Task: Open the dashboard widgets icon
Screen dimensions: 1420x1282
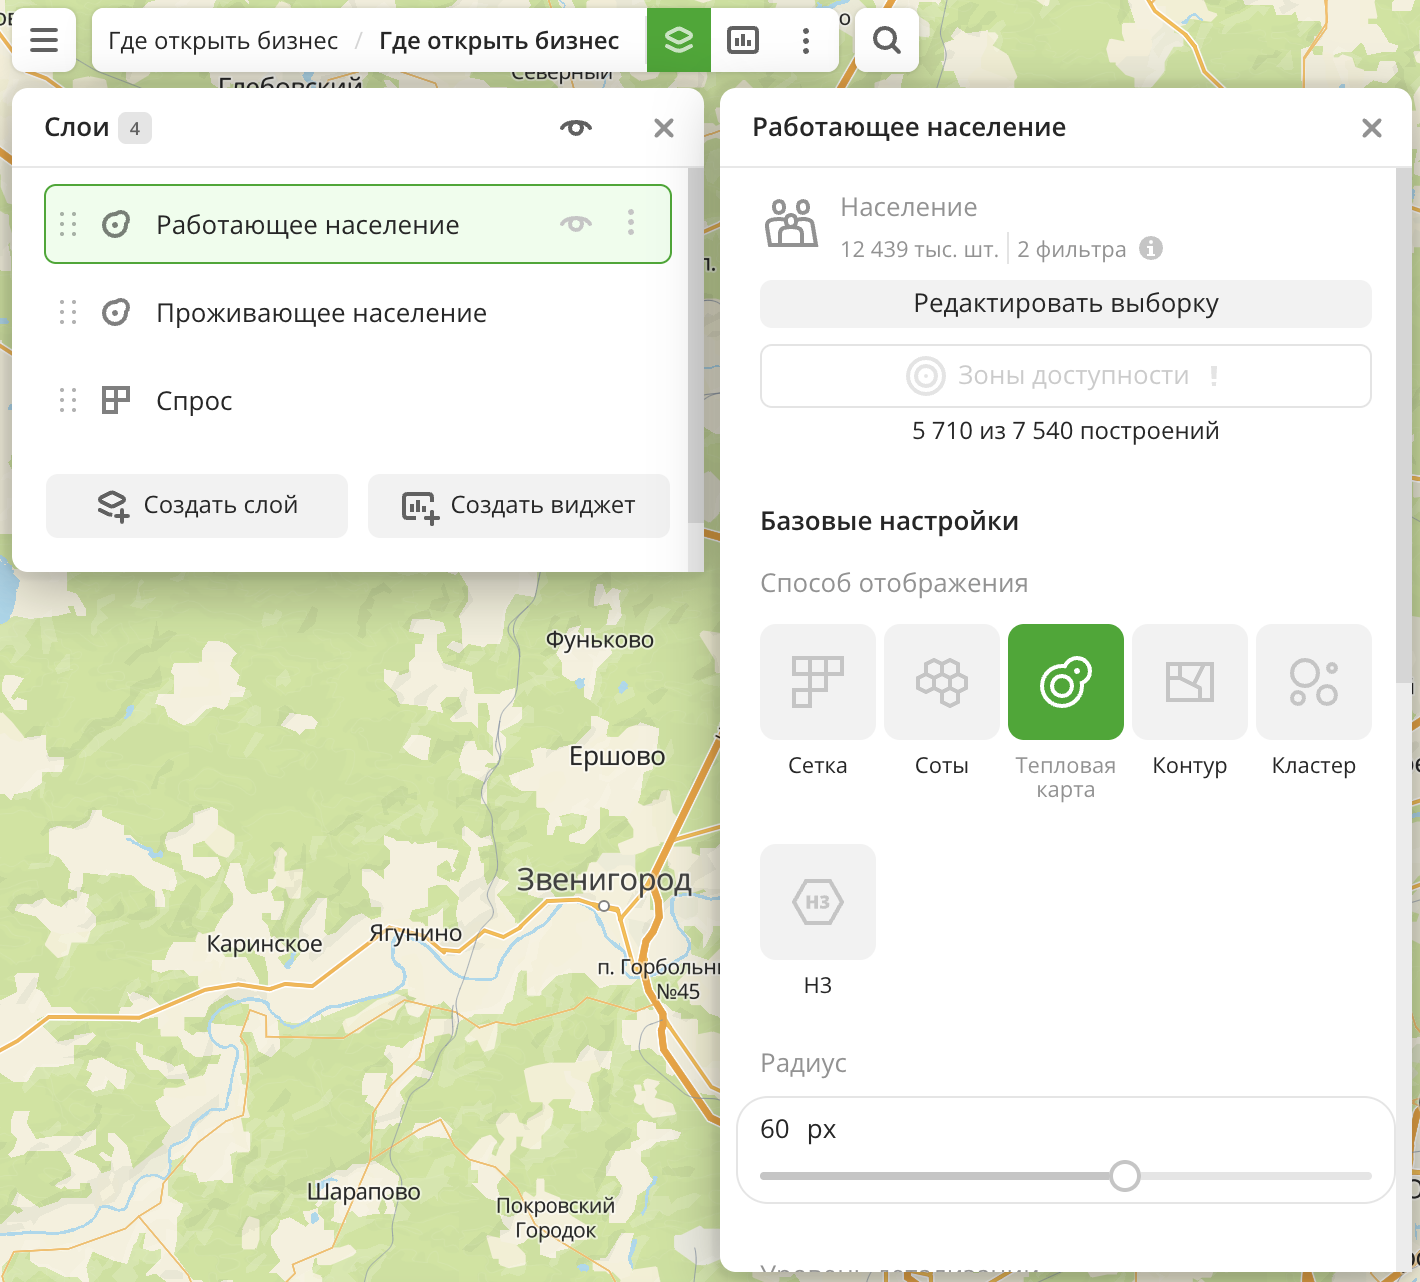Action: (742, 40)
